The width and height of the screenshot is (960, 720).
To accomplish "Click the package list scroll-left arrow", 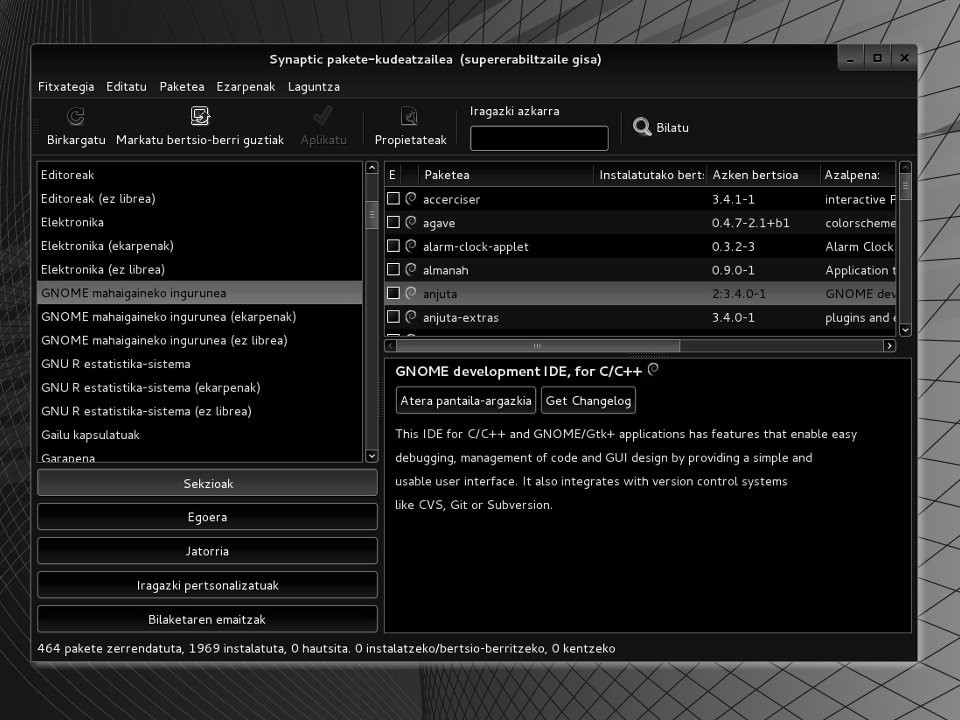I will (x=391, y=346).
